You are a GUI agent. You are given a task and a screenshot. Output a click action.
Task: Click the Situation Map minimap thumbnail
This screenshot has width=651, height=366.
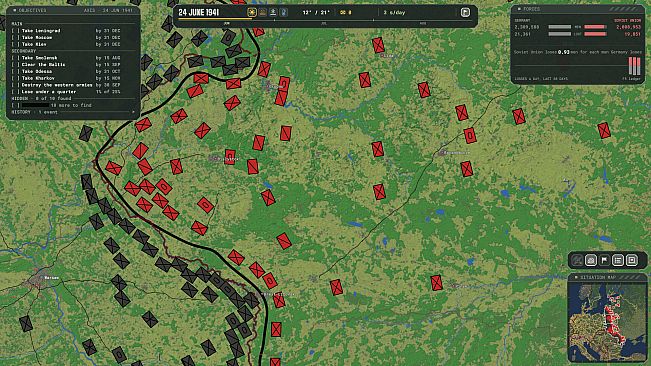(x=607, y=322)
